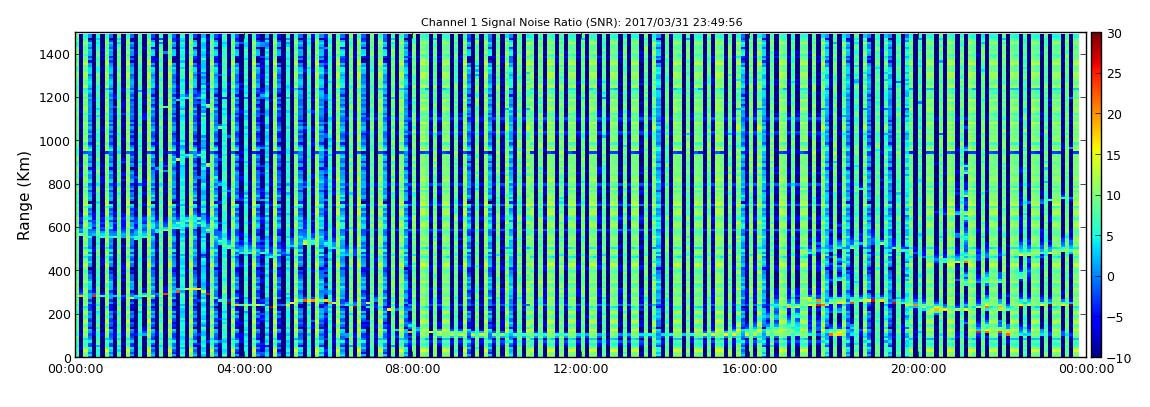Image resolution: width=1150 pixels, height=407 pixels.
Task: Click the 1400 range tick label
Action: pyautogui.click(x=56, y=54)
